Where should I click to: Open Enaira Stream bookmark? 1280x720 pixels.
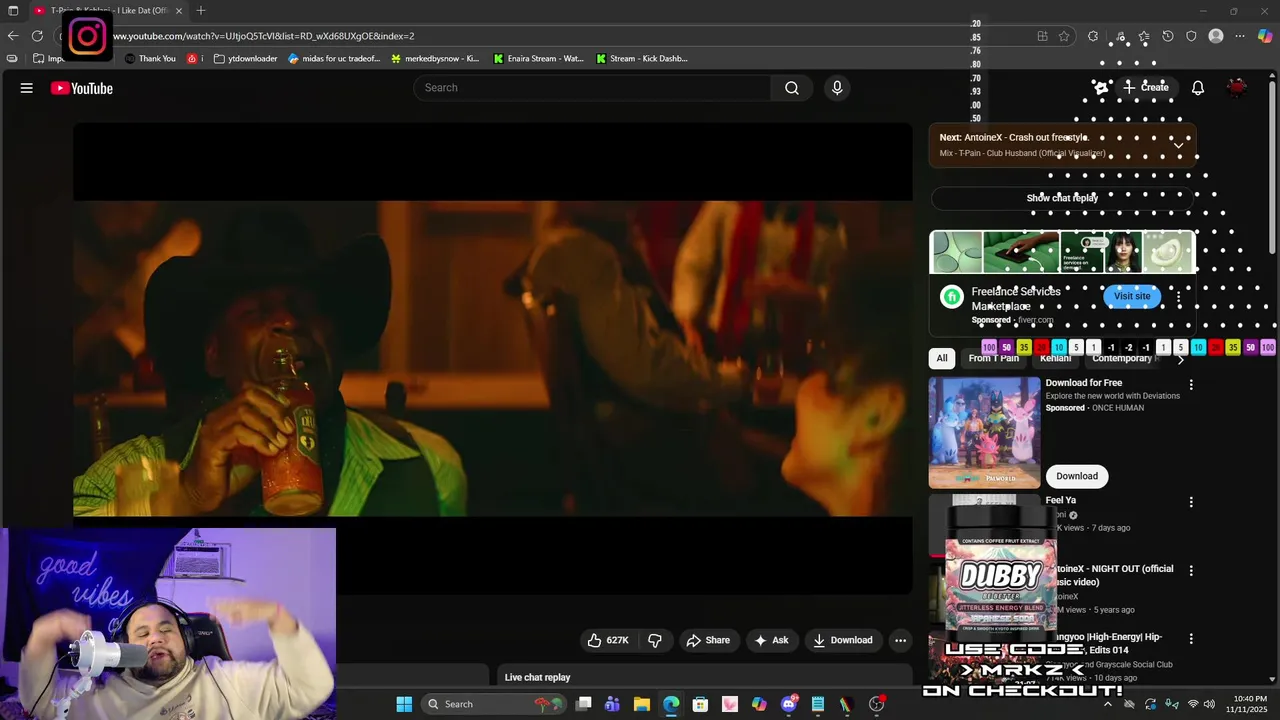coord(538,59)
